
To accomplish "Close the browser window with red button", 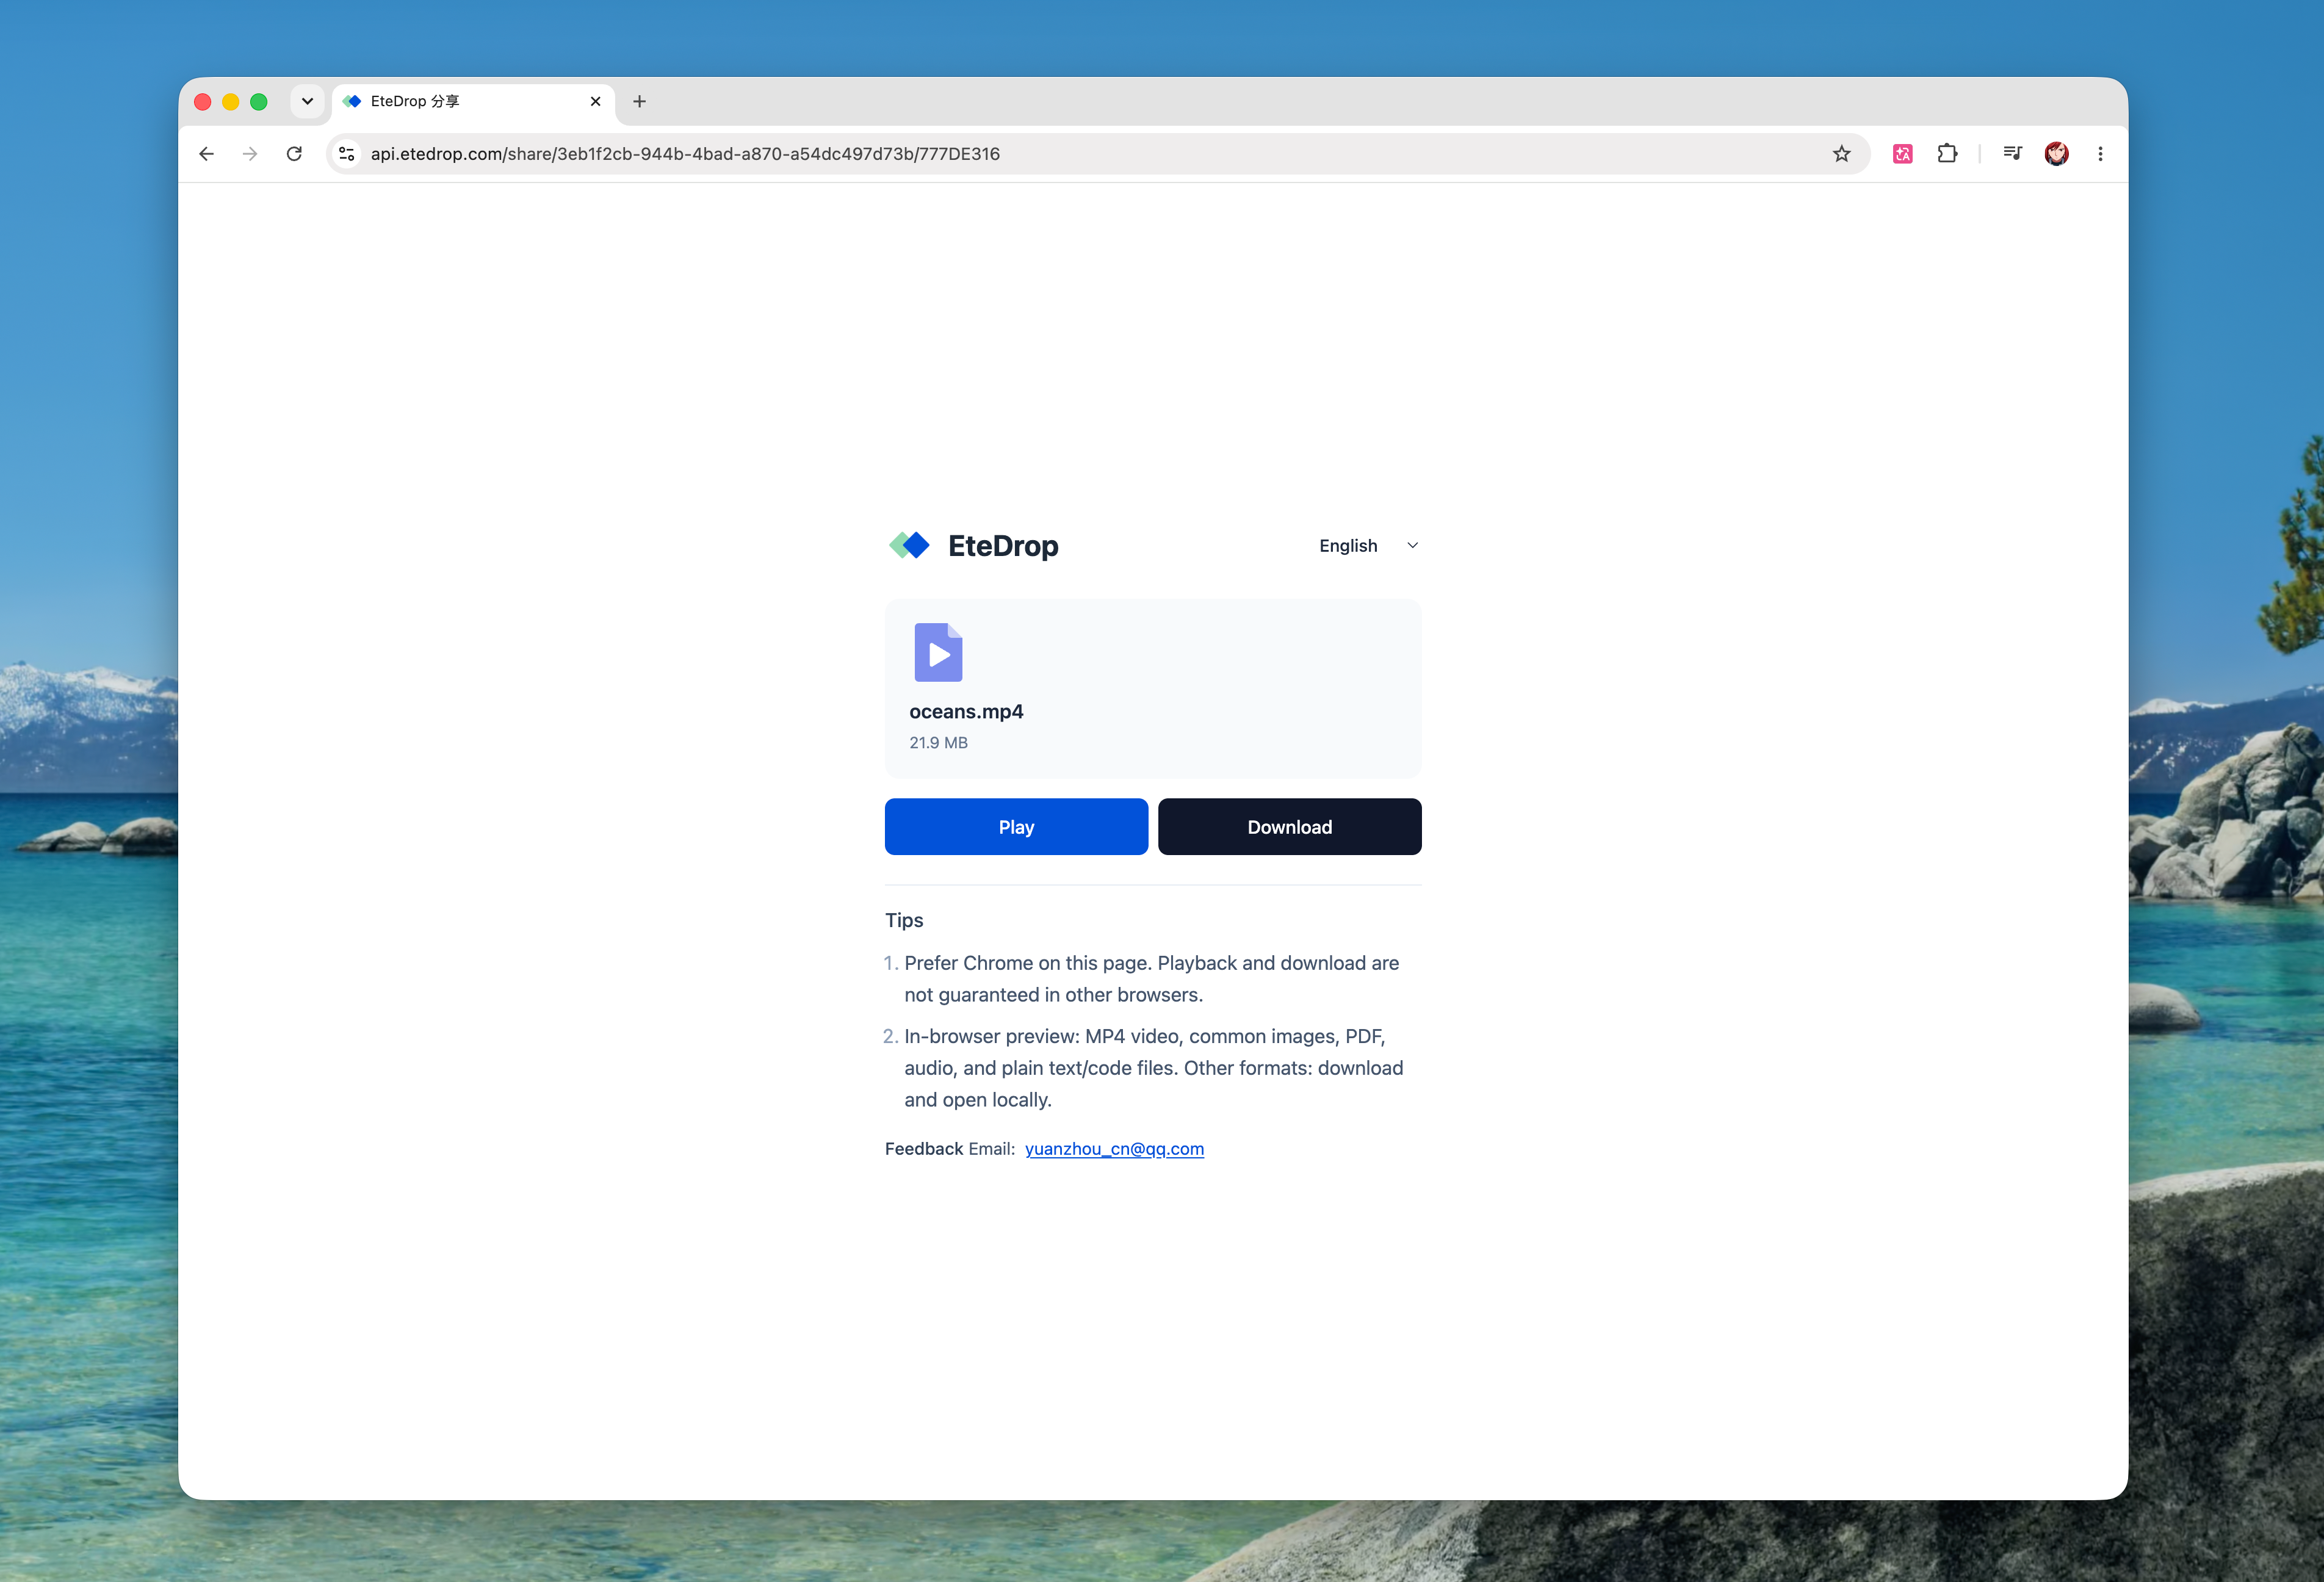I will (203, 102).
